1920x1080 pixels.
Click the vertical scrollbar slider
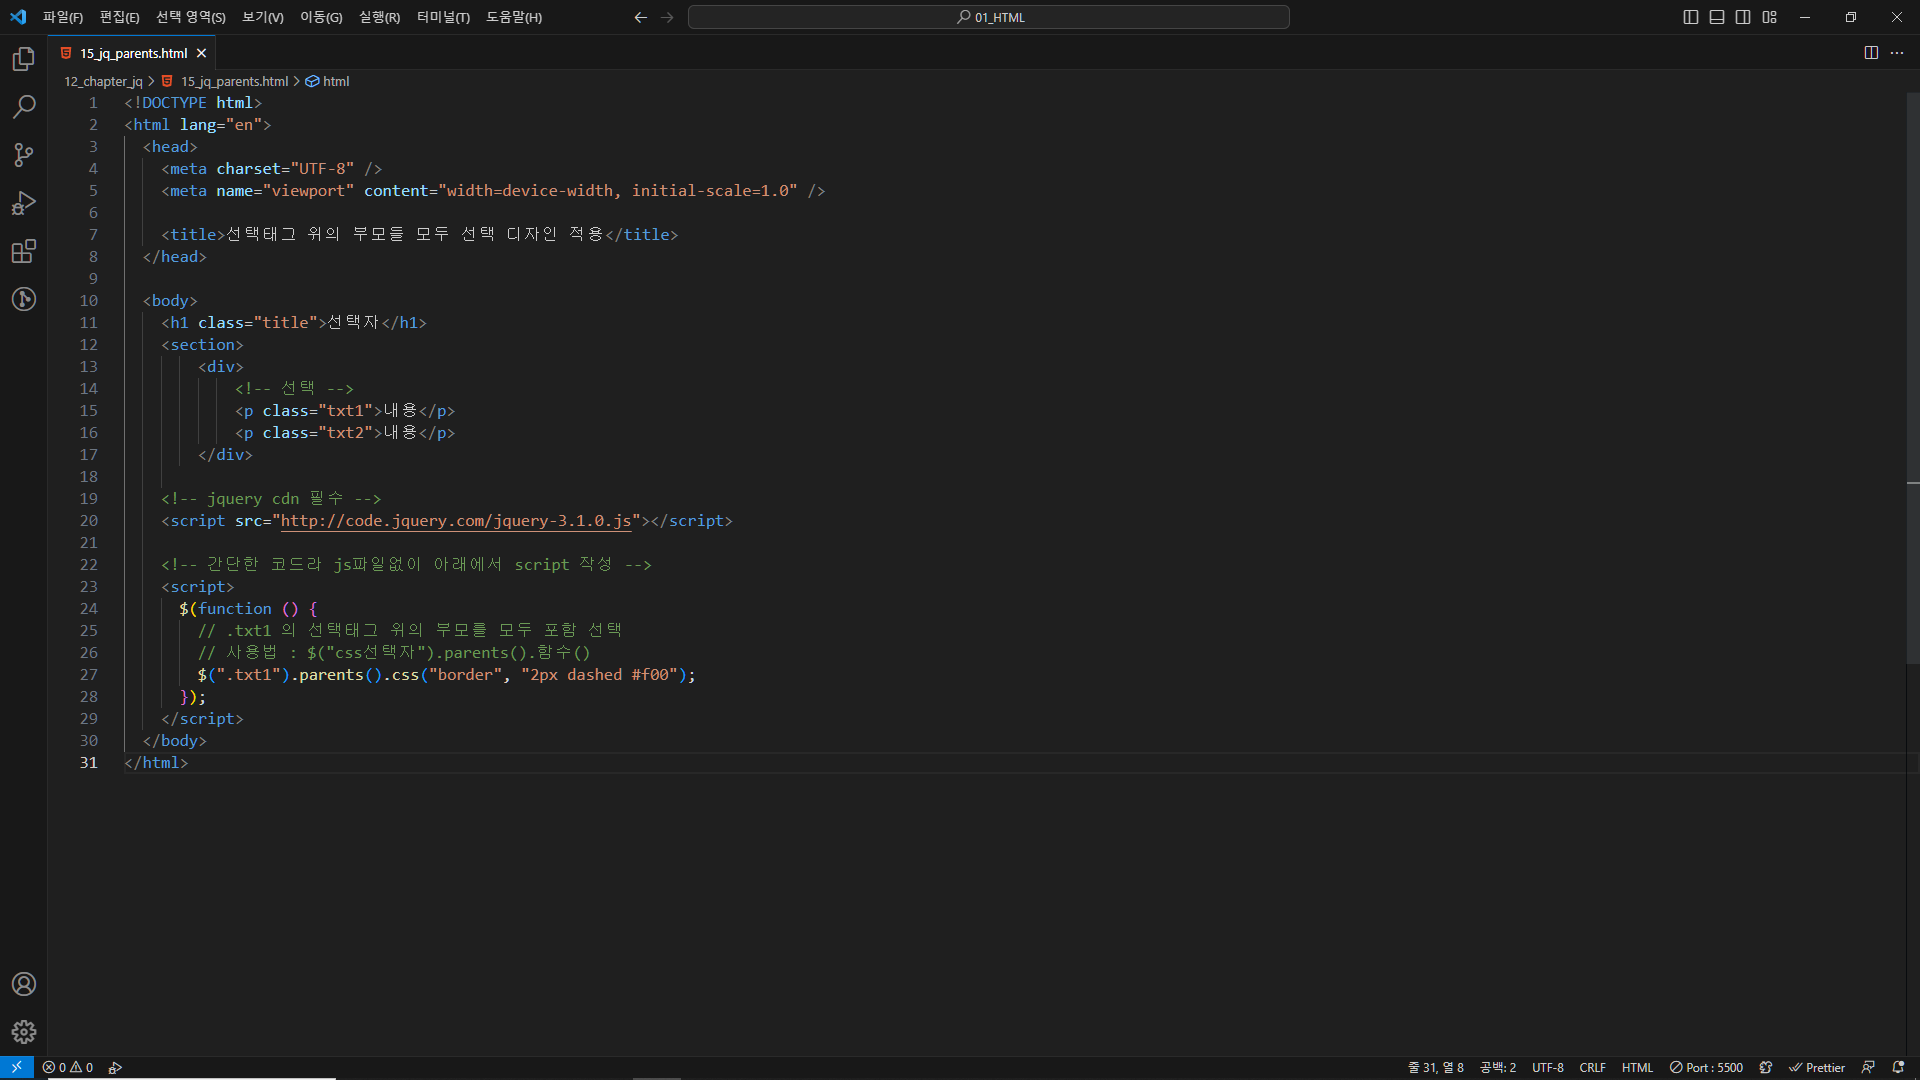coord(1912,380)
